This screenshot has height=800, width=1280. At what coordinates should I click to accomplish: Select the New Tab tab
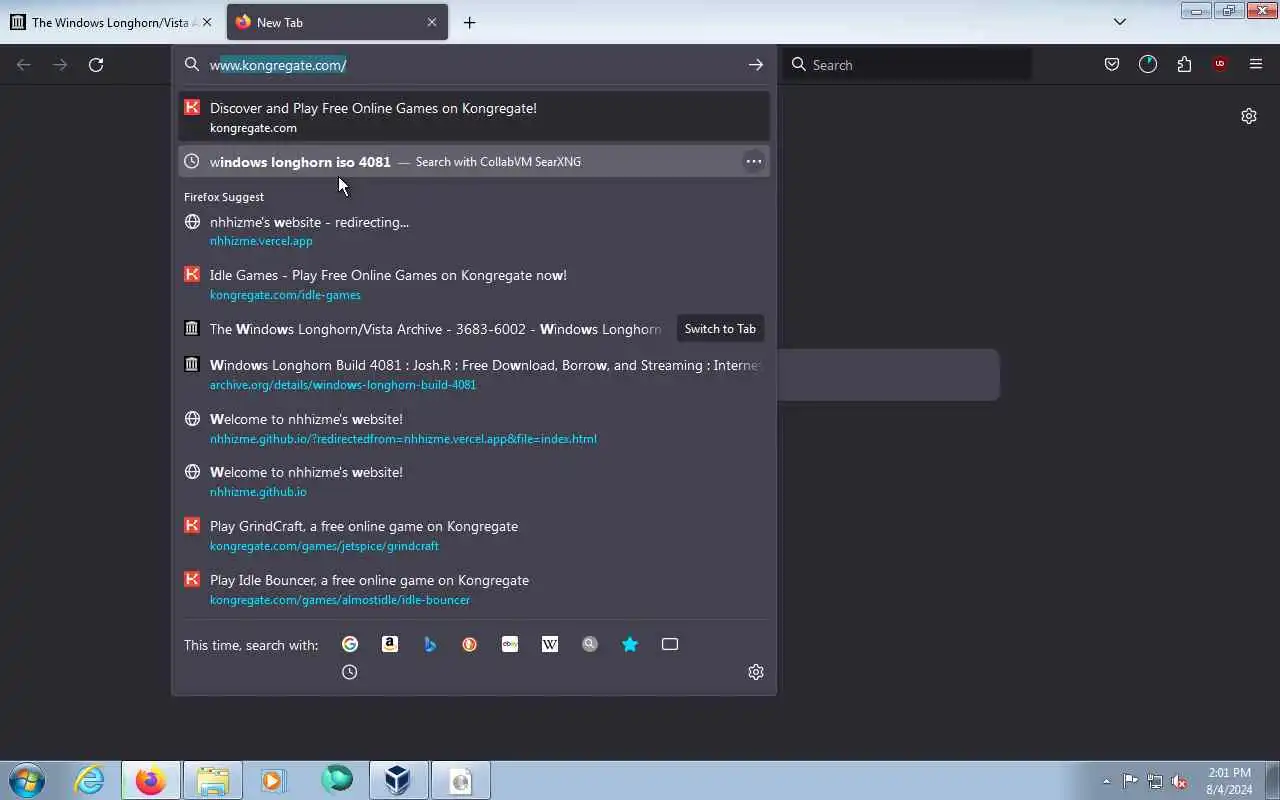coord(337,22)
